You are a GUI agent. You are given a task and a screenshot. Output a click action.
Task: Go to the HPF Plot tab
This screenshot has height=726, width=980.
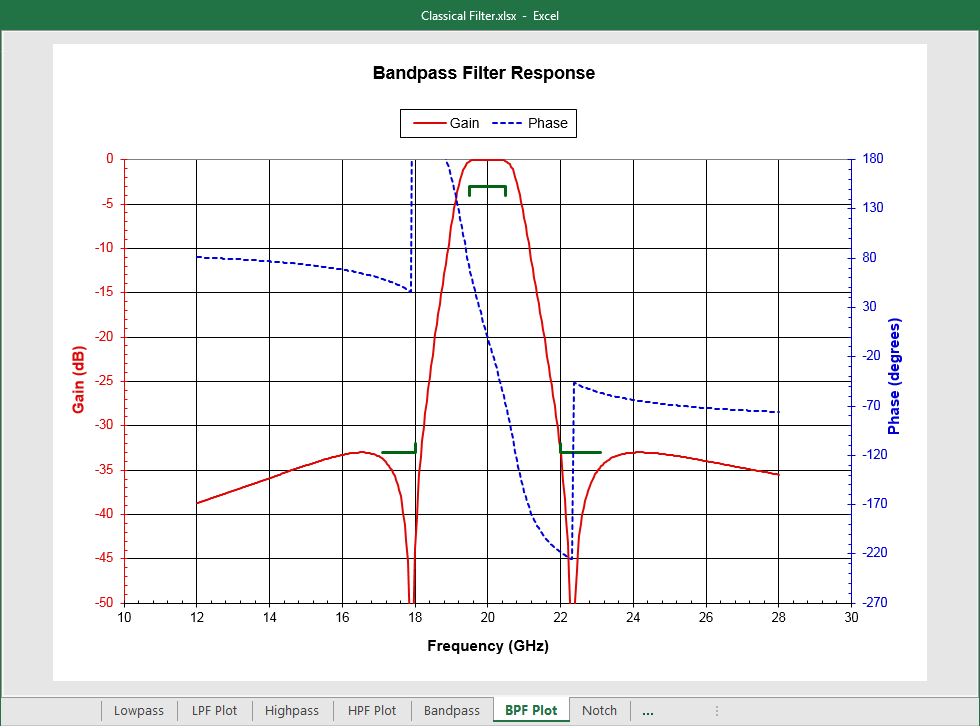tap(371, 711)
